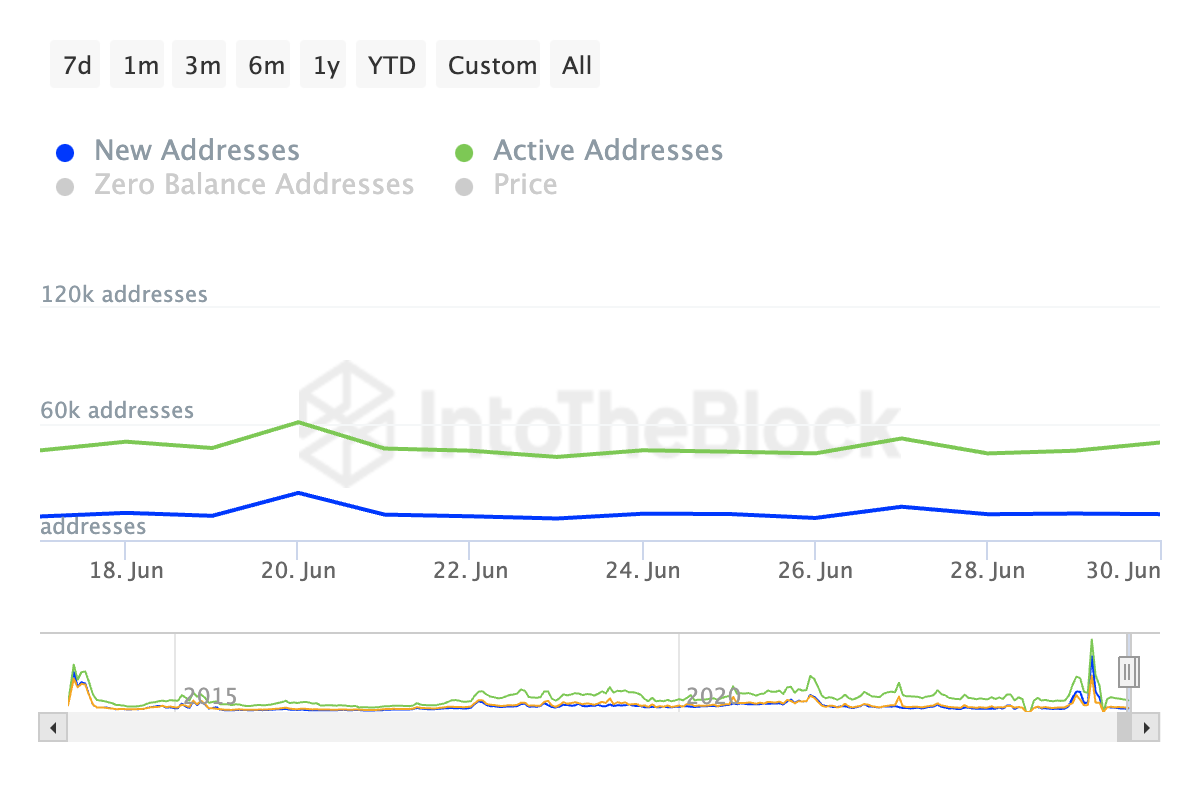Screen dimensions: 1200x800
Task: Show the 1y time range
Action: click(x=326, y=66)
